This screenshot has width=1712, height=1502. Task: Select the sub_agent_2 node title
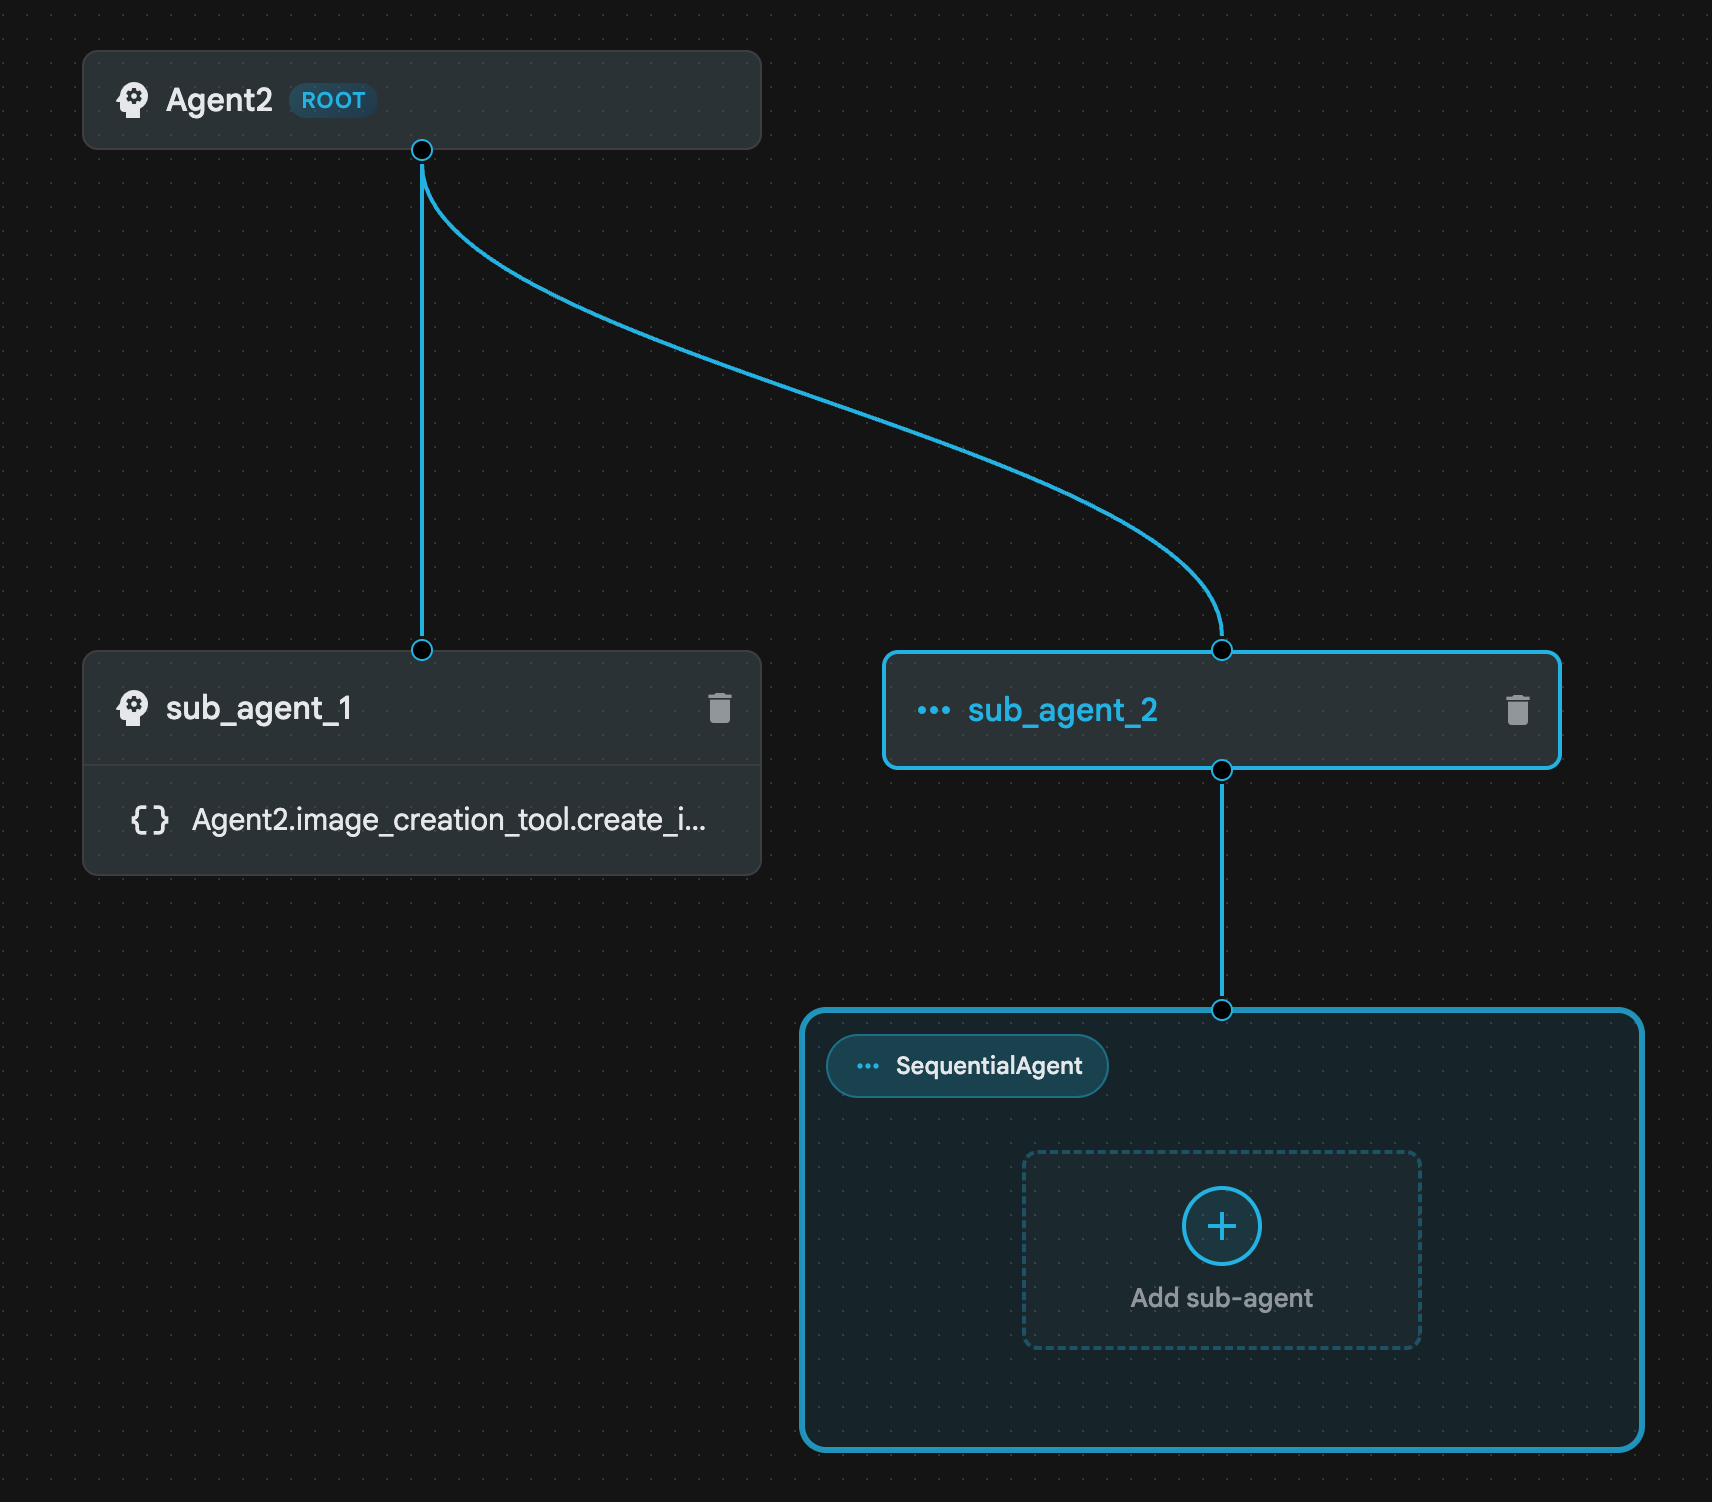tap(1062, 710)
